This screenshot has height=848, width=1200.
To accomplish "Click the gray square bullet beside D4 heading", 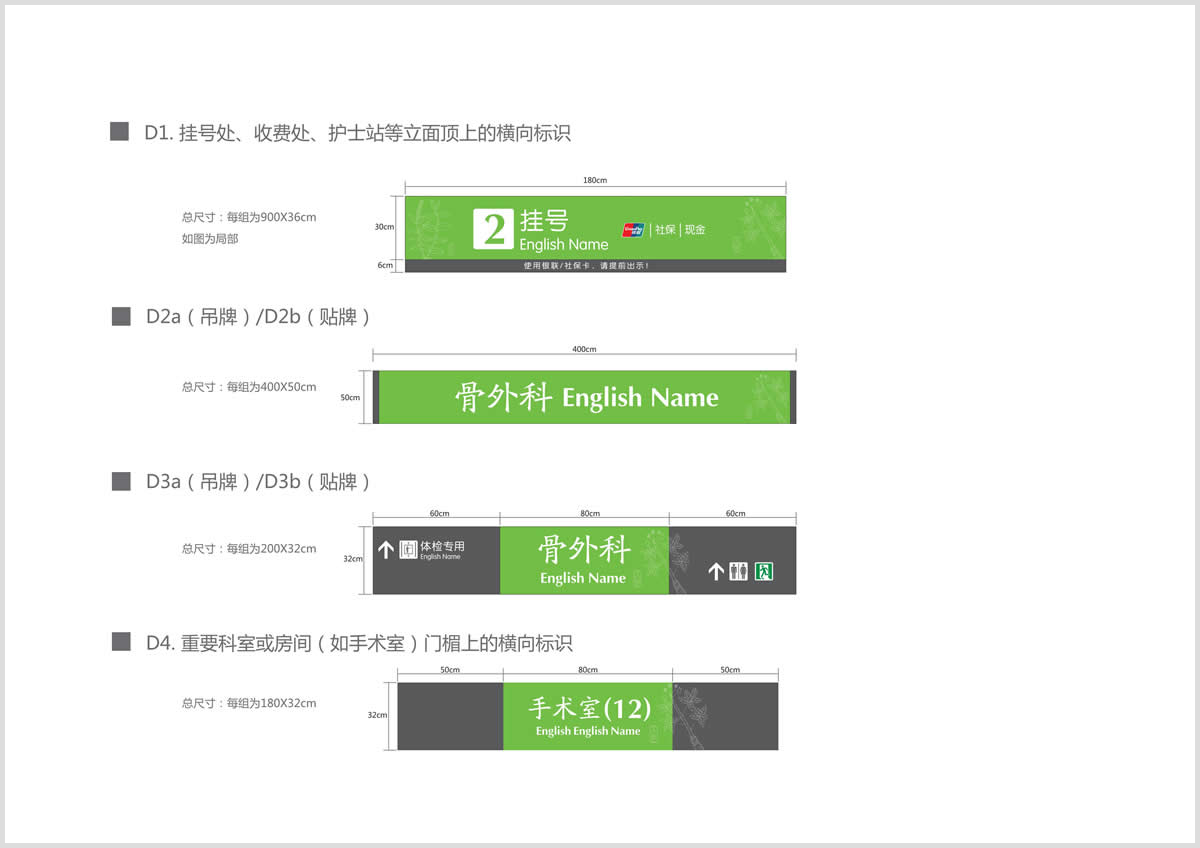I will click(121, 642).
